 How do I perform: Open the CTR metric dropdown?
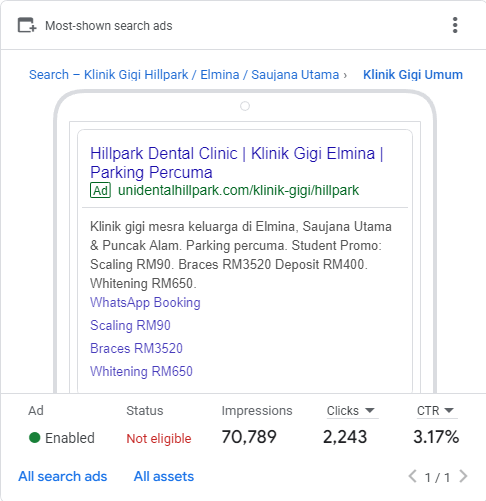pos(435,411)
